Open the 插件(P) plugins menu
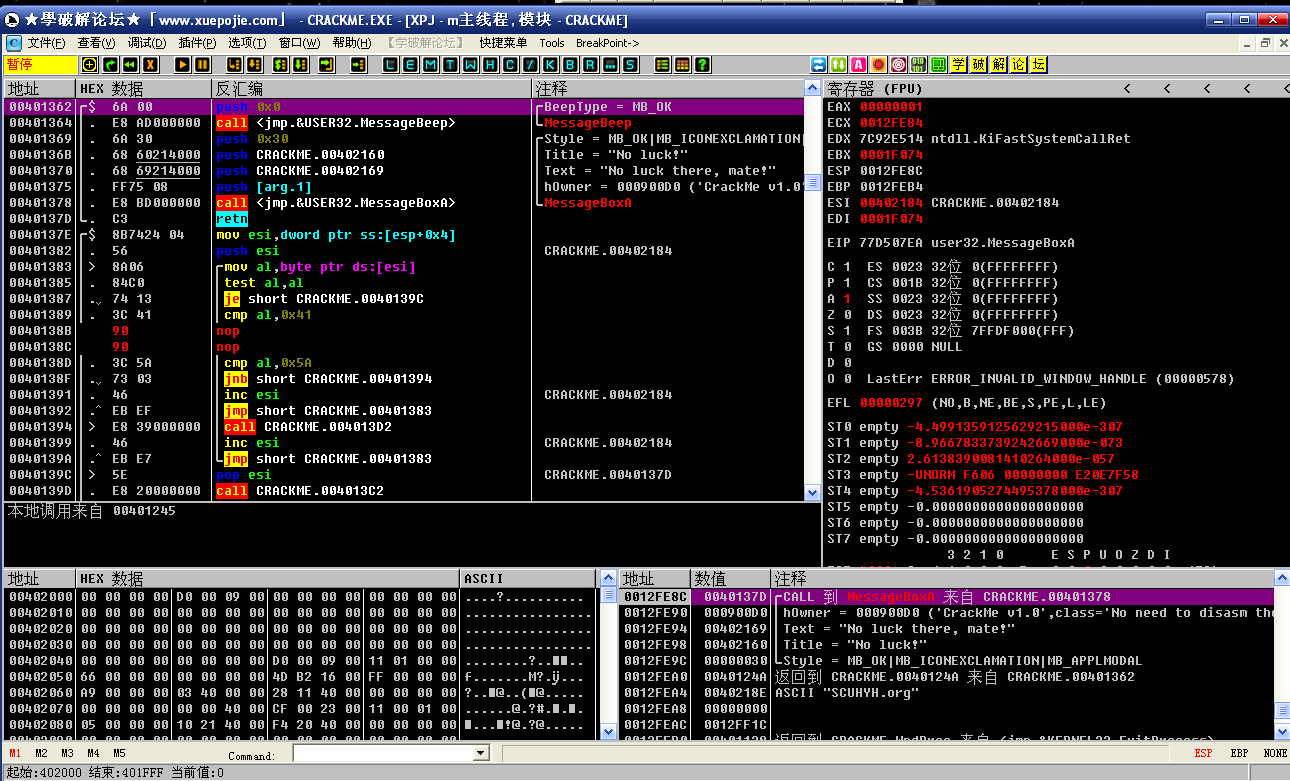1290x781 pixels. [197, 43]
